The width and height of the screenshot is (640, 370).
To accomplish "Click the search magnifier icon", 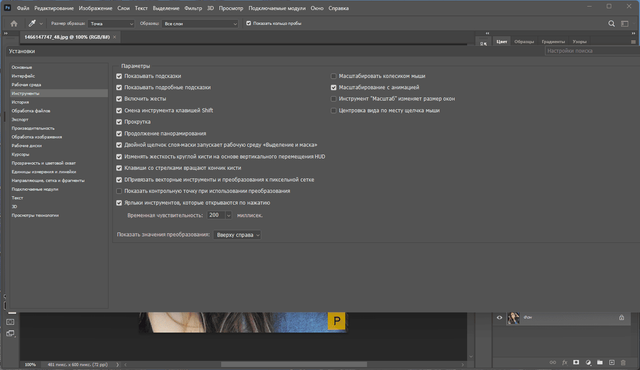I will tap(611, 24).
